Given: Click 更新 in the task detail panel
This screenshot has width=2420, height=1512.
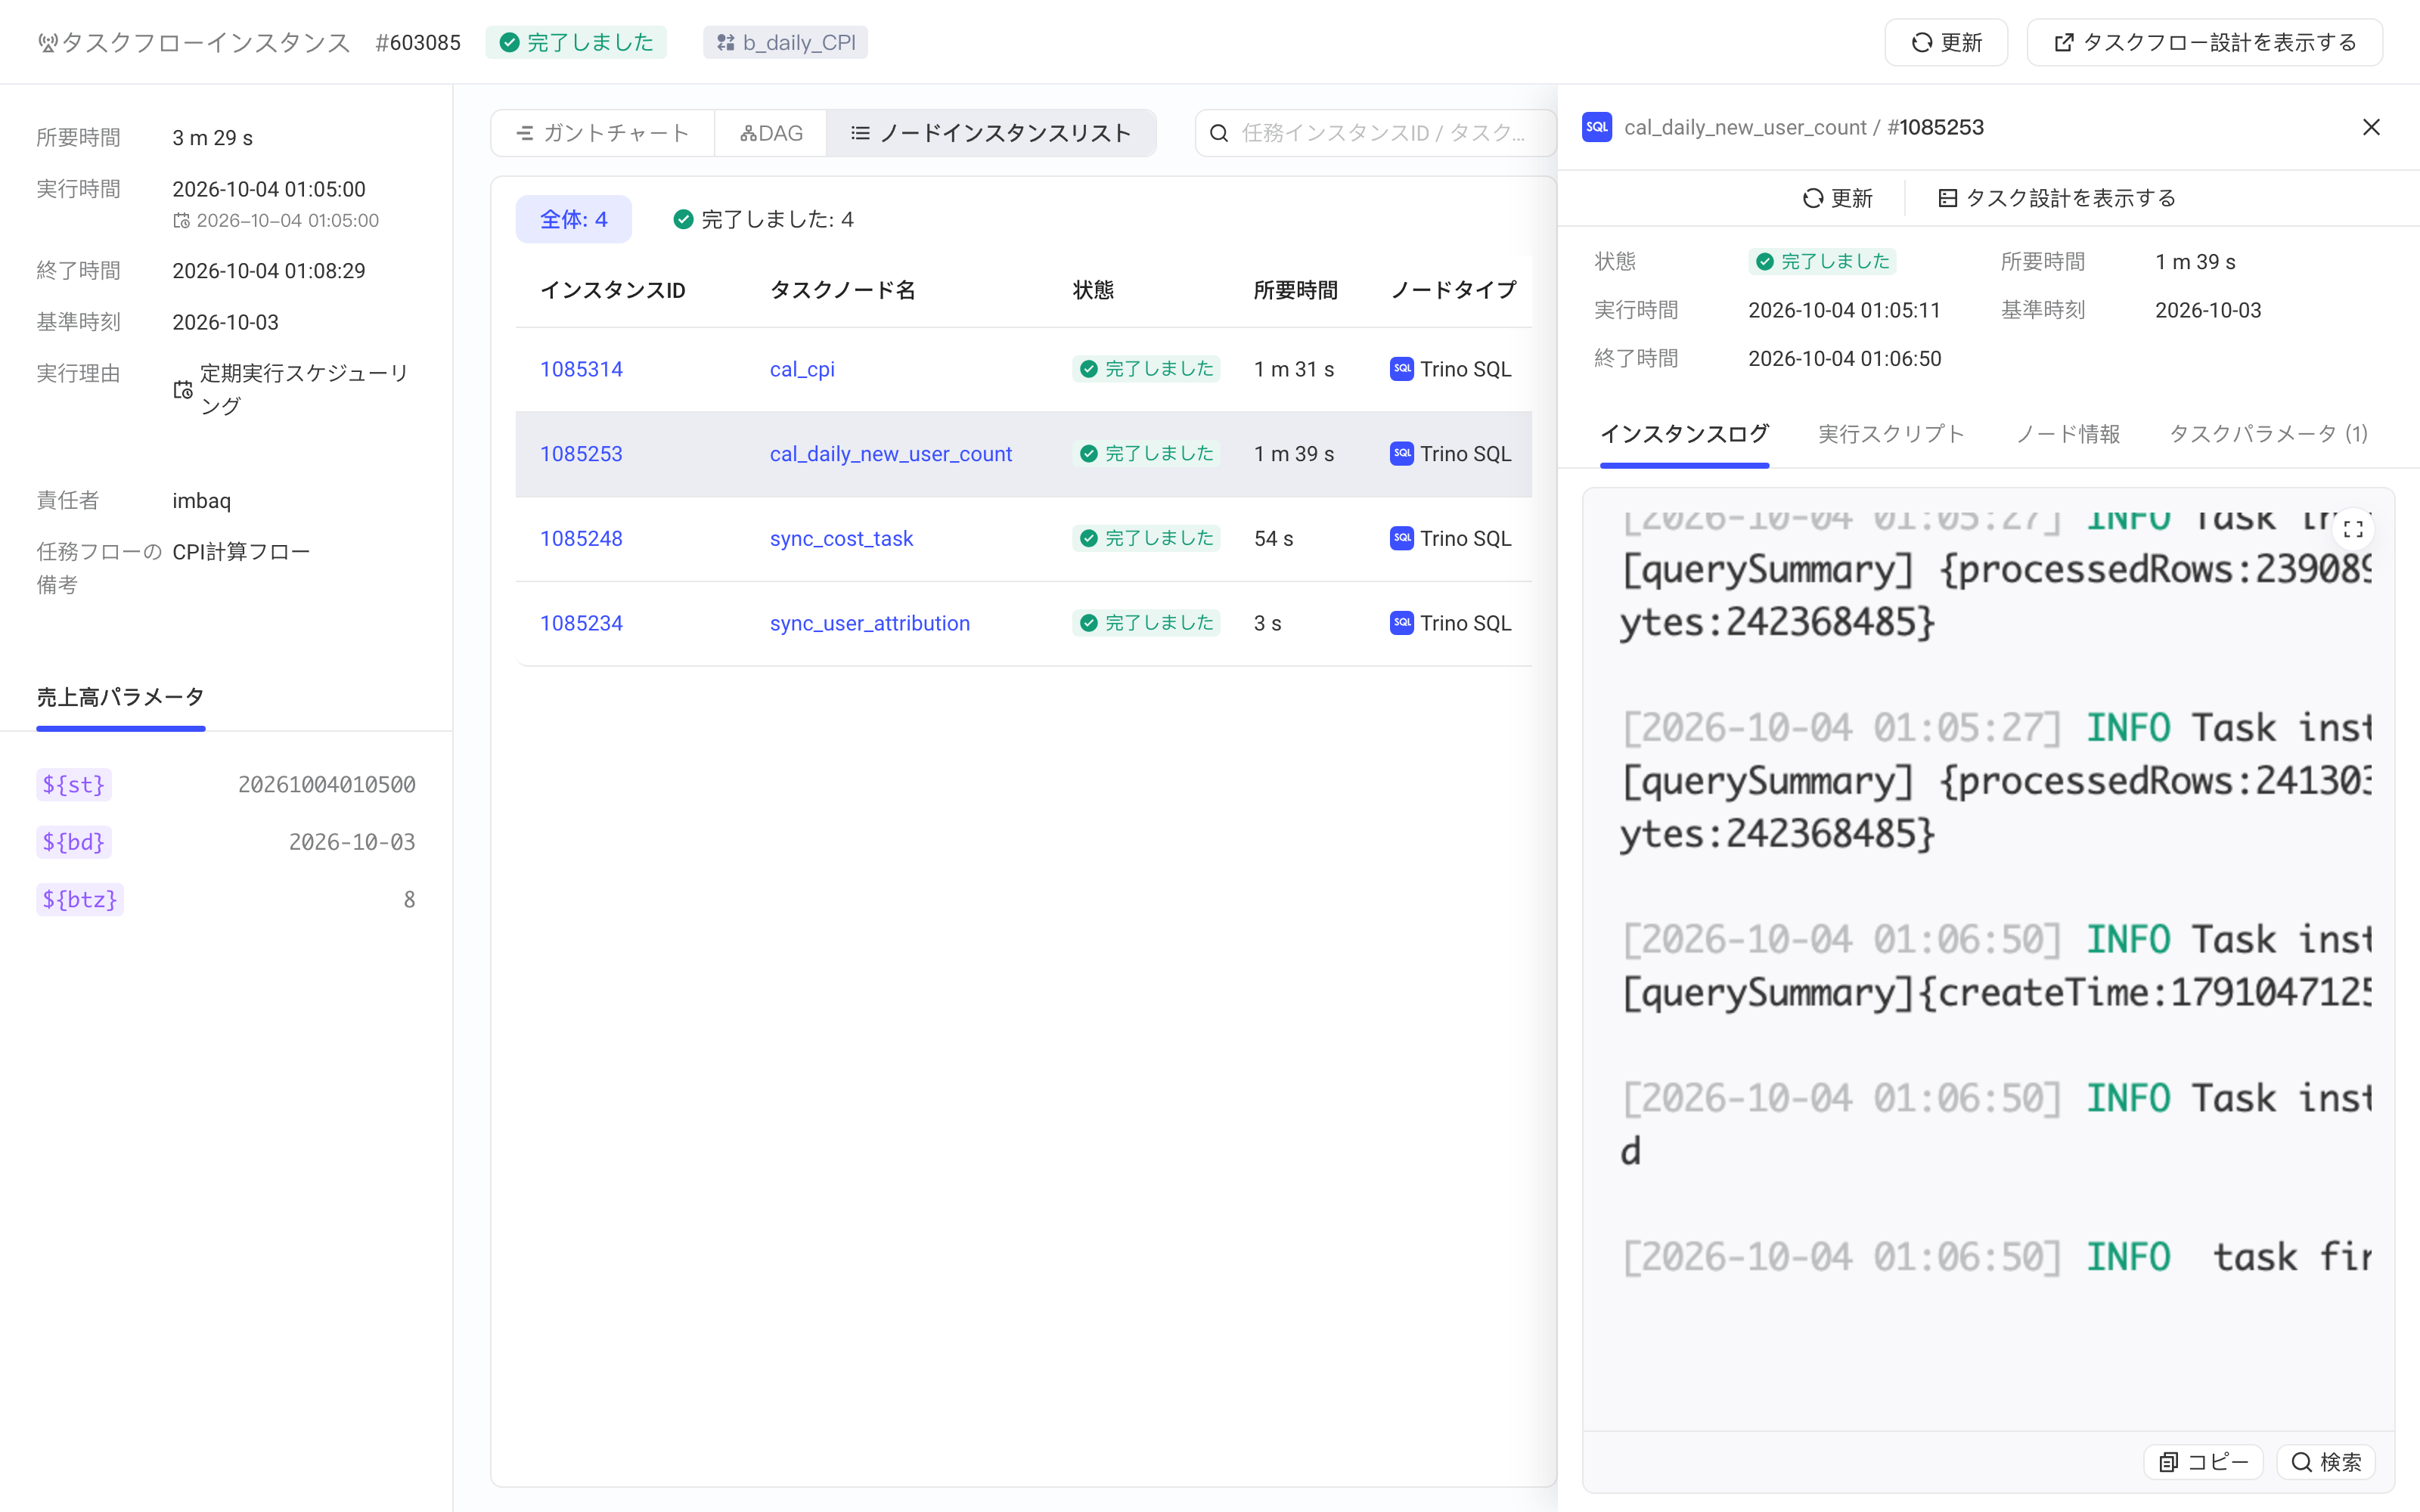Looking at the screenshot, I should point(1837,198).
